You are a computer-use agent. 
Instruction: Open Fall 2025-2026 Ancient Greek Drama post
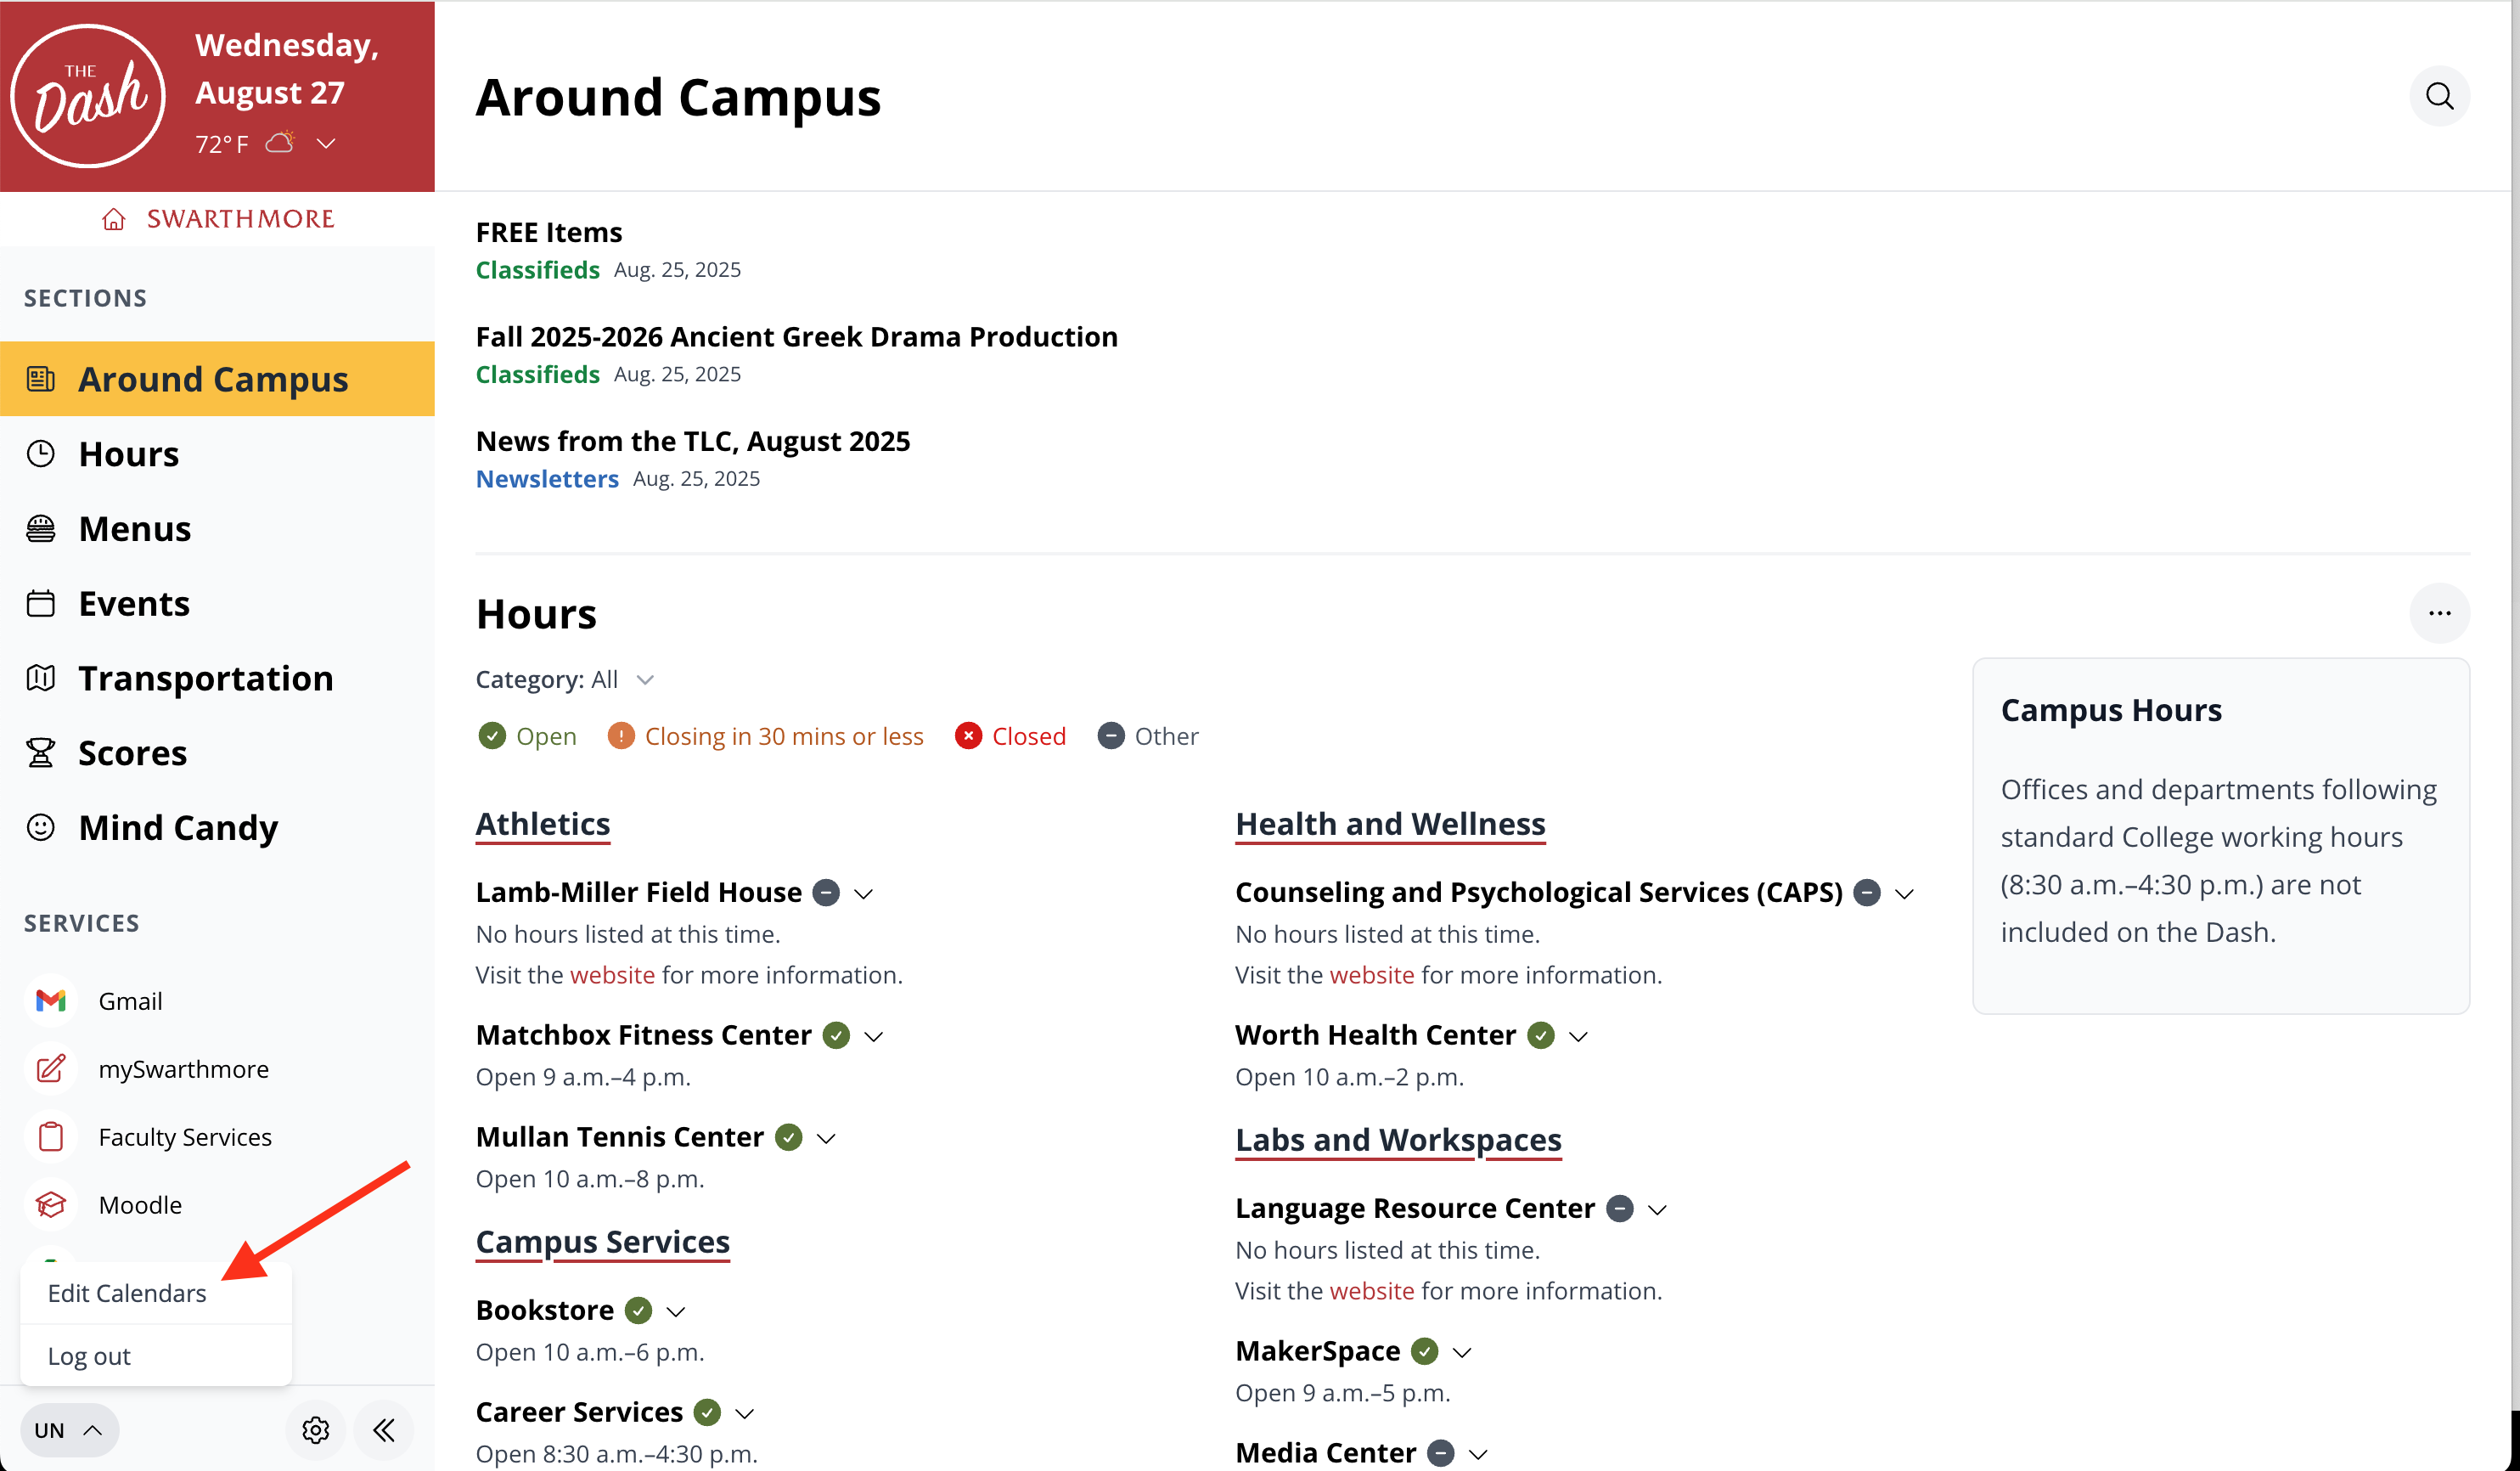pos(797,337)
